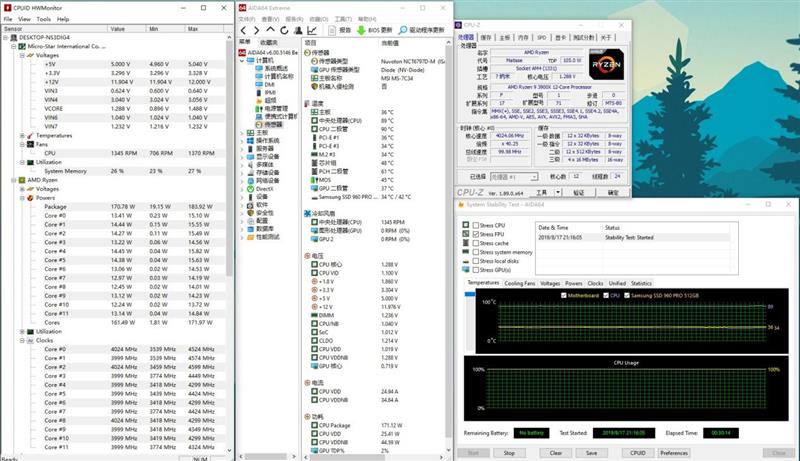Viewport: 800px width, 461px height.
Task: Toggle Samsung SSD 960 PRO legend checkbox
Action: click(627, 295)
